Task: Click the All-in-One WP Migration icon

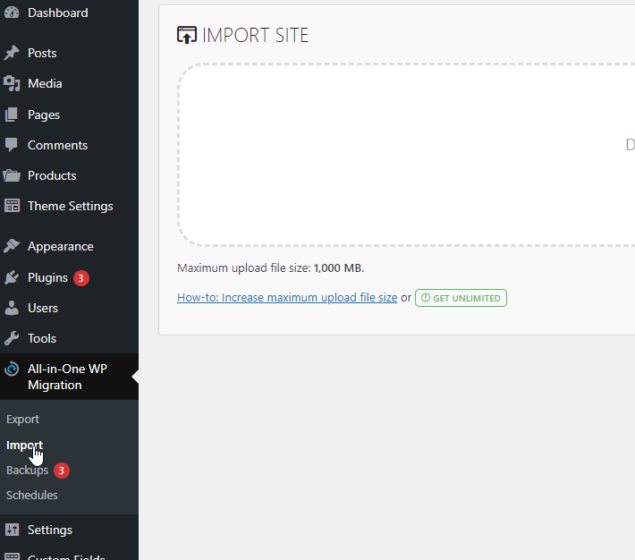Action: coord(12,369)
